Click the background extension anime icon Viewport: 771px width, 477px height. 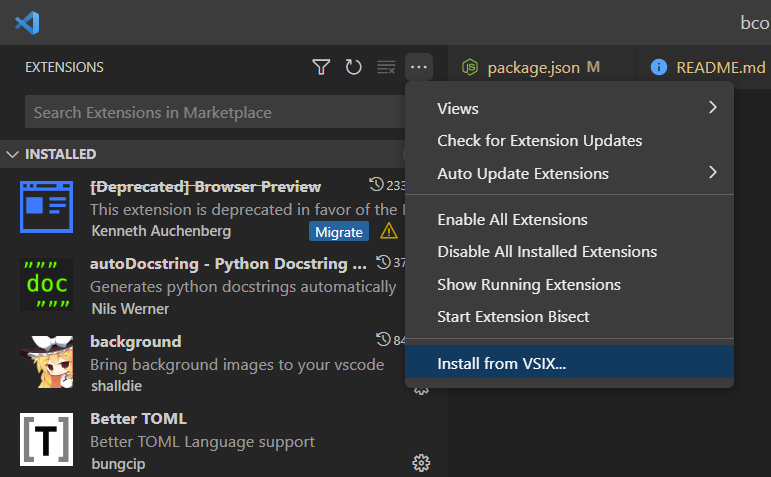pos(46,361)
